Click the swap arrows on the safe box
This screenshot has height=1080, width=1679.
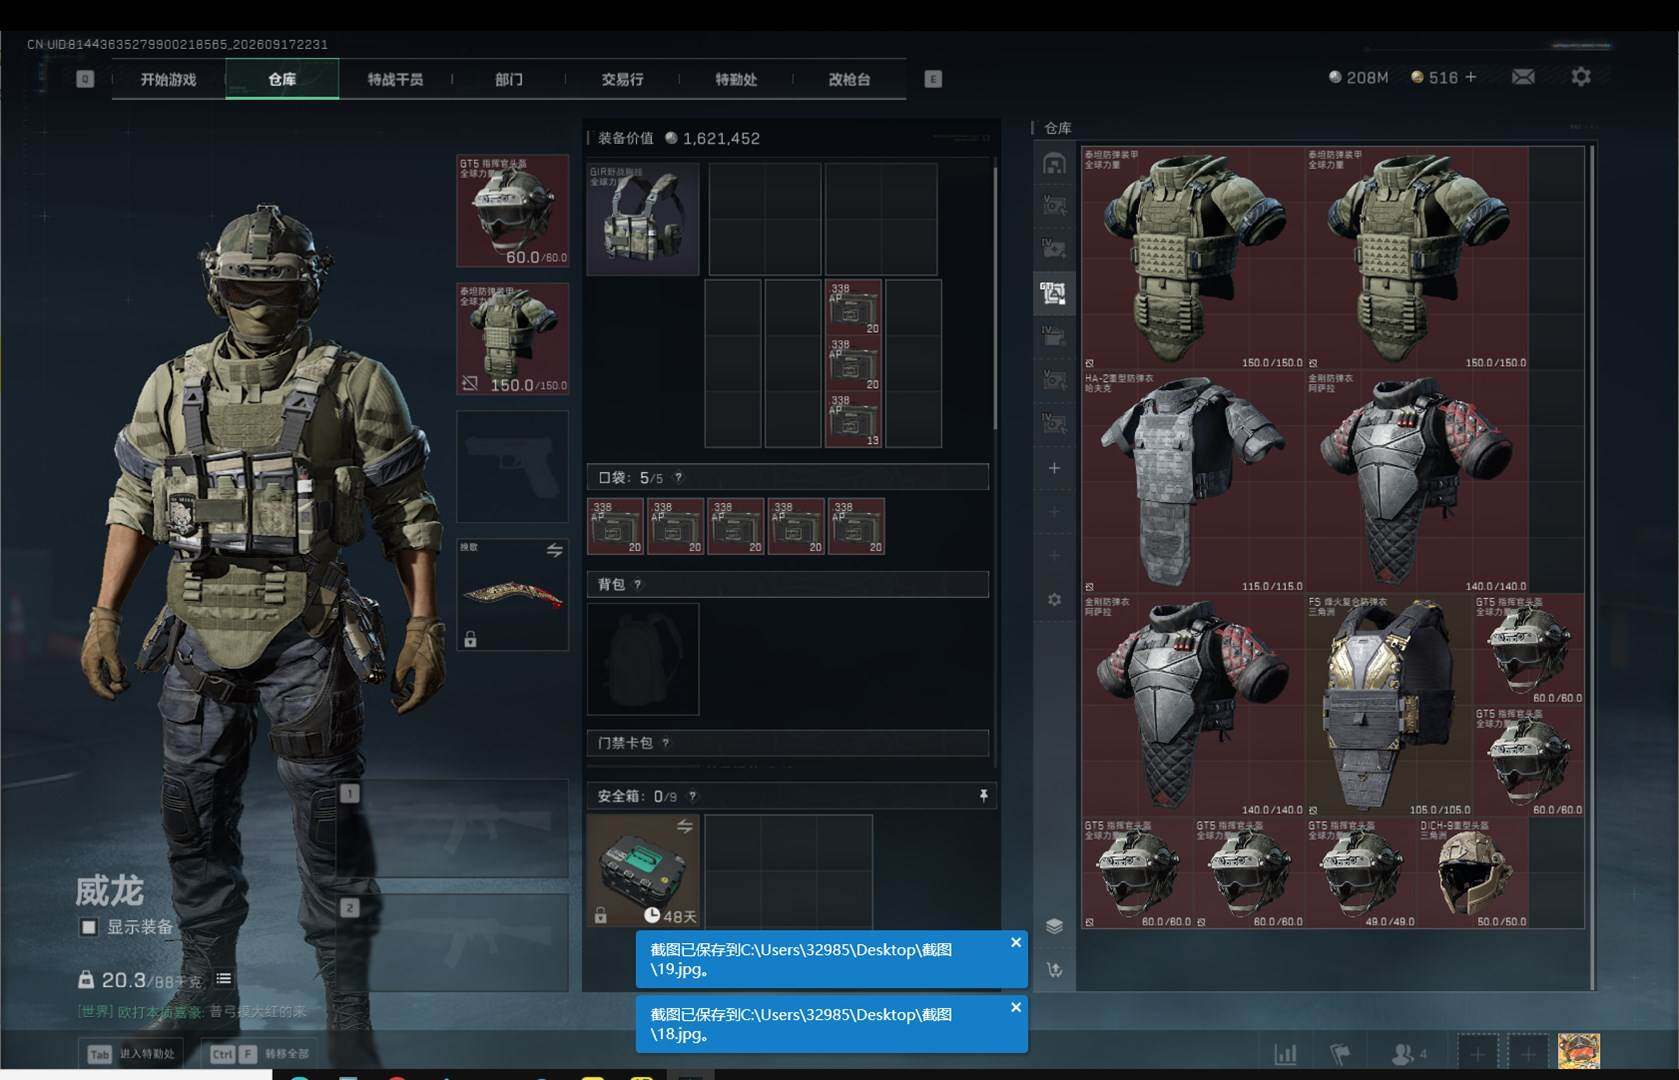click(685, 826)
